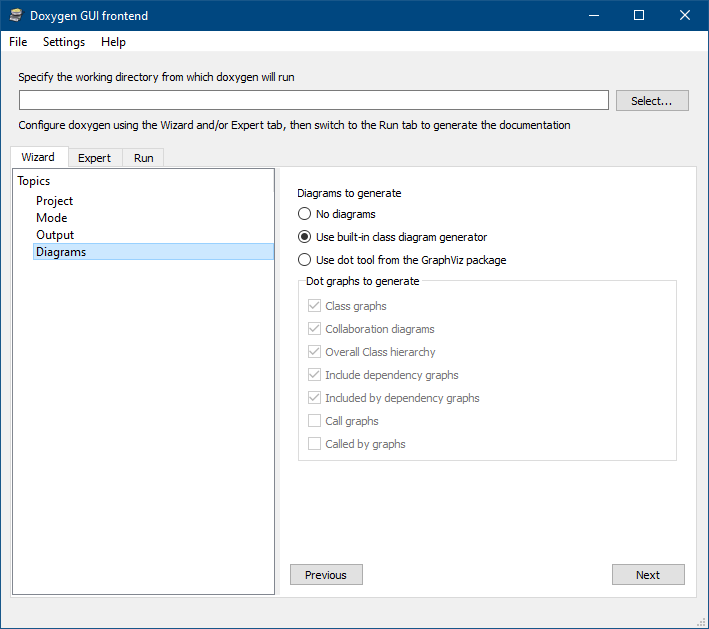Image resolution: width=709 pixels, height=629 pixels.
Task: Click the Next button
Action: 648,575
